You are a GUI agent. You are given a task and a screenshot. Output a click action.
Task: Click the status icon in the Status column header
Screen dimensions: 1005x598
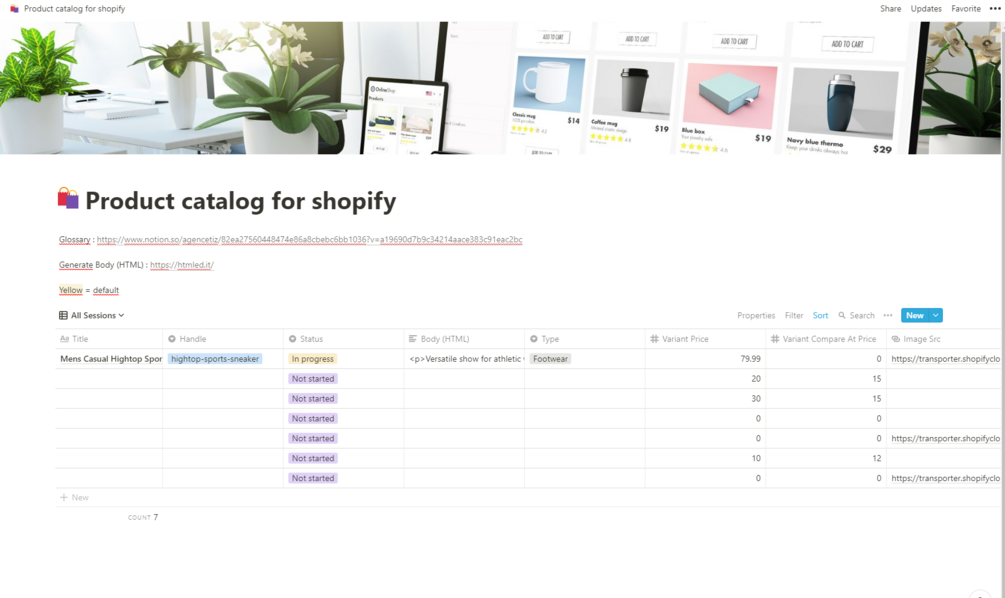click(x=291, y=338)
